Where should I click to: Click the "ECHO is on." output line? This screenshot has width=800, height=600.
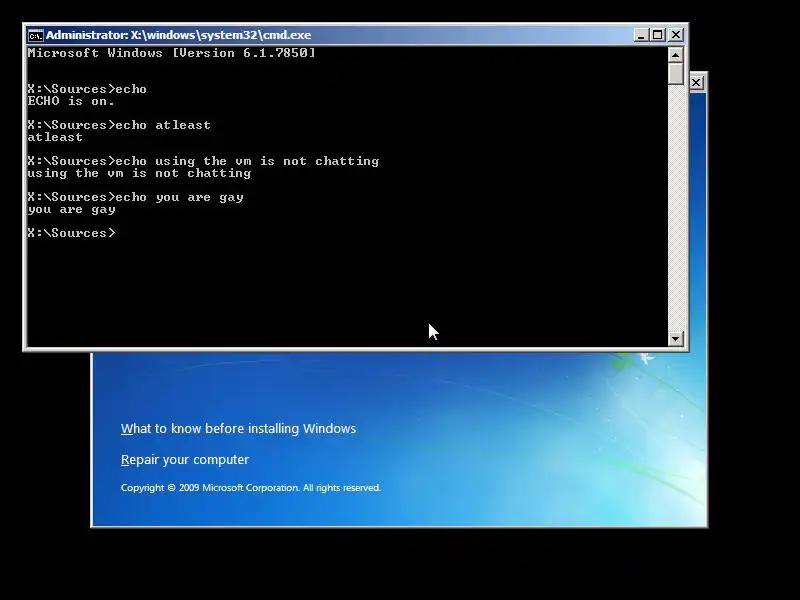click(71, 101)
